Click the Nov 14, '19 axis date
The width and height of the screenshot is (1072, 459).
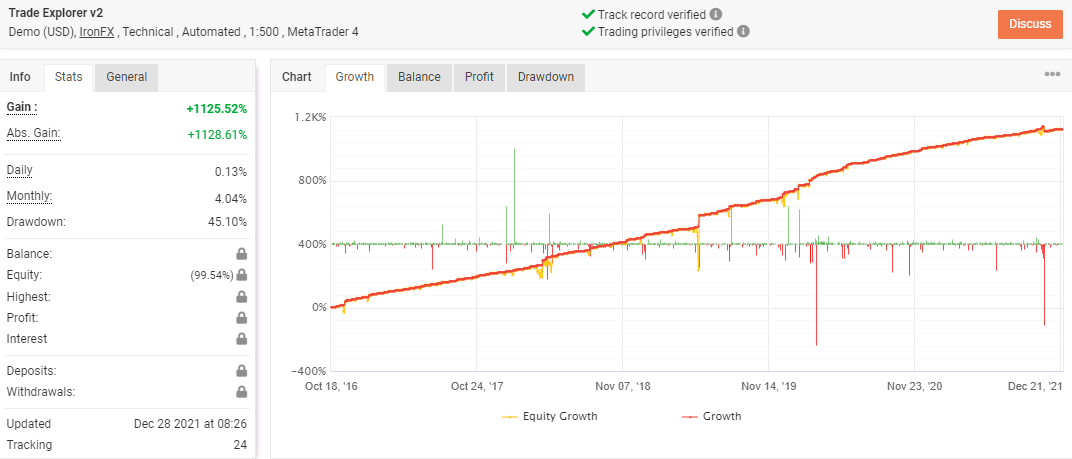768,387
